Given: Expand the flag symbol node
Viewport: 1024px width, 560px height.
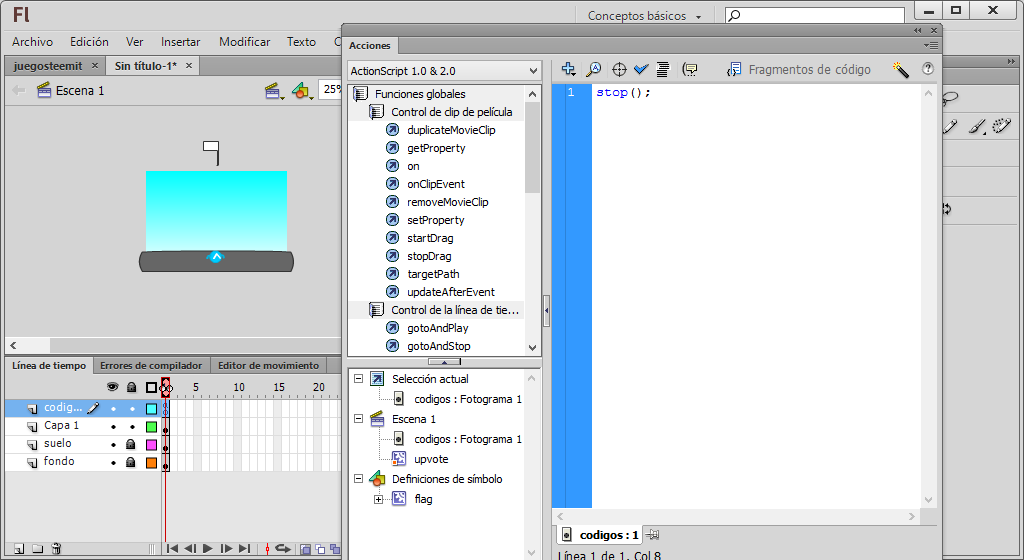Looking at the screenshot, I should [378, 499].
